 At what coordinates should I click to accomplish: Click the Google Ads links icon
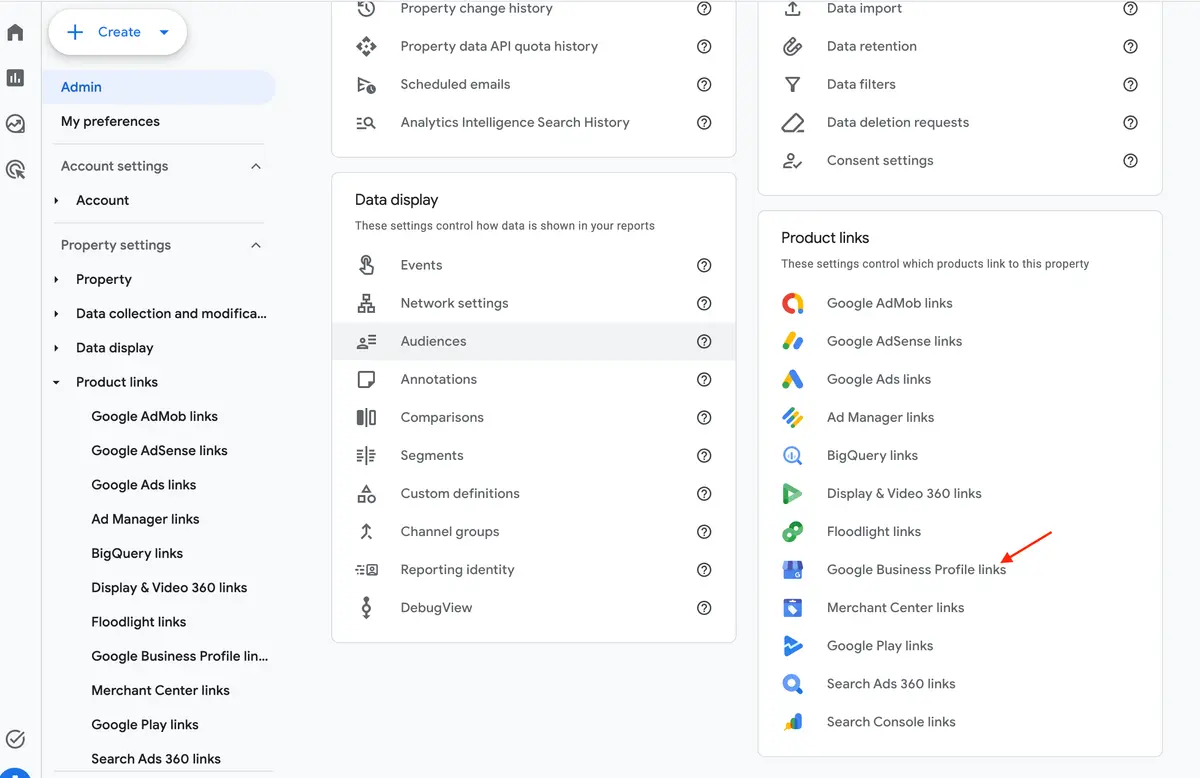[793, 379]
